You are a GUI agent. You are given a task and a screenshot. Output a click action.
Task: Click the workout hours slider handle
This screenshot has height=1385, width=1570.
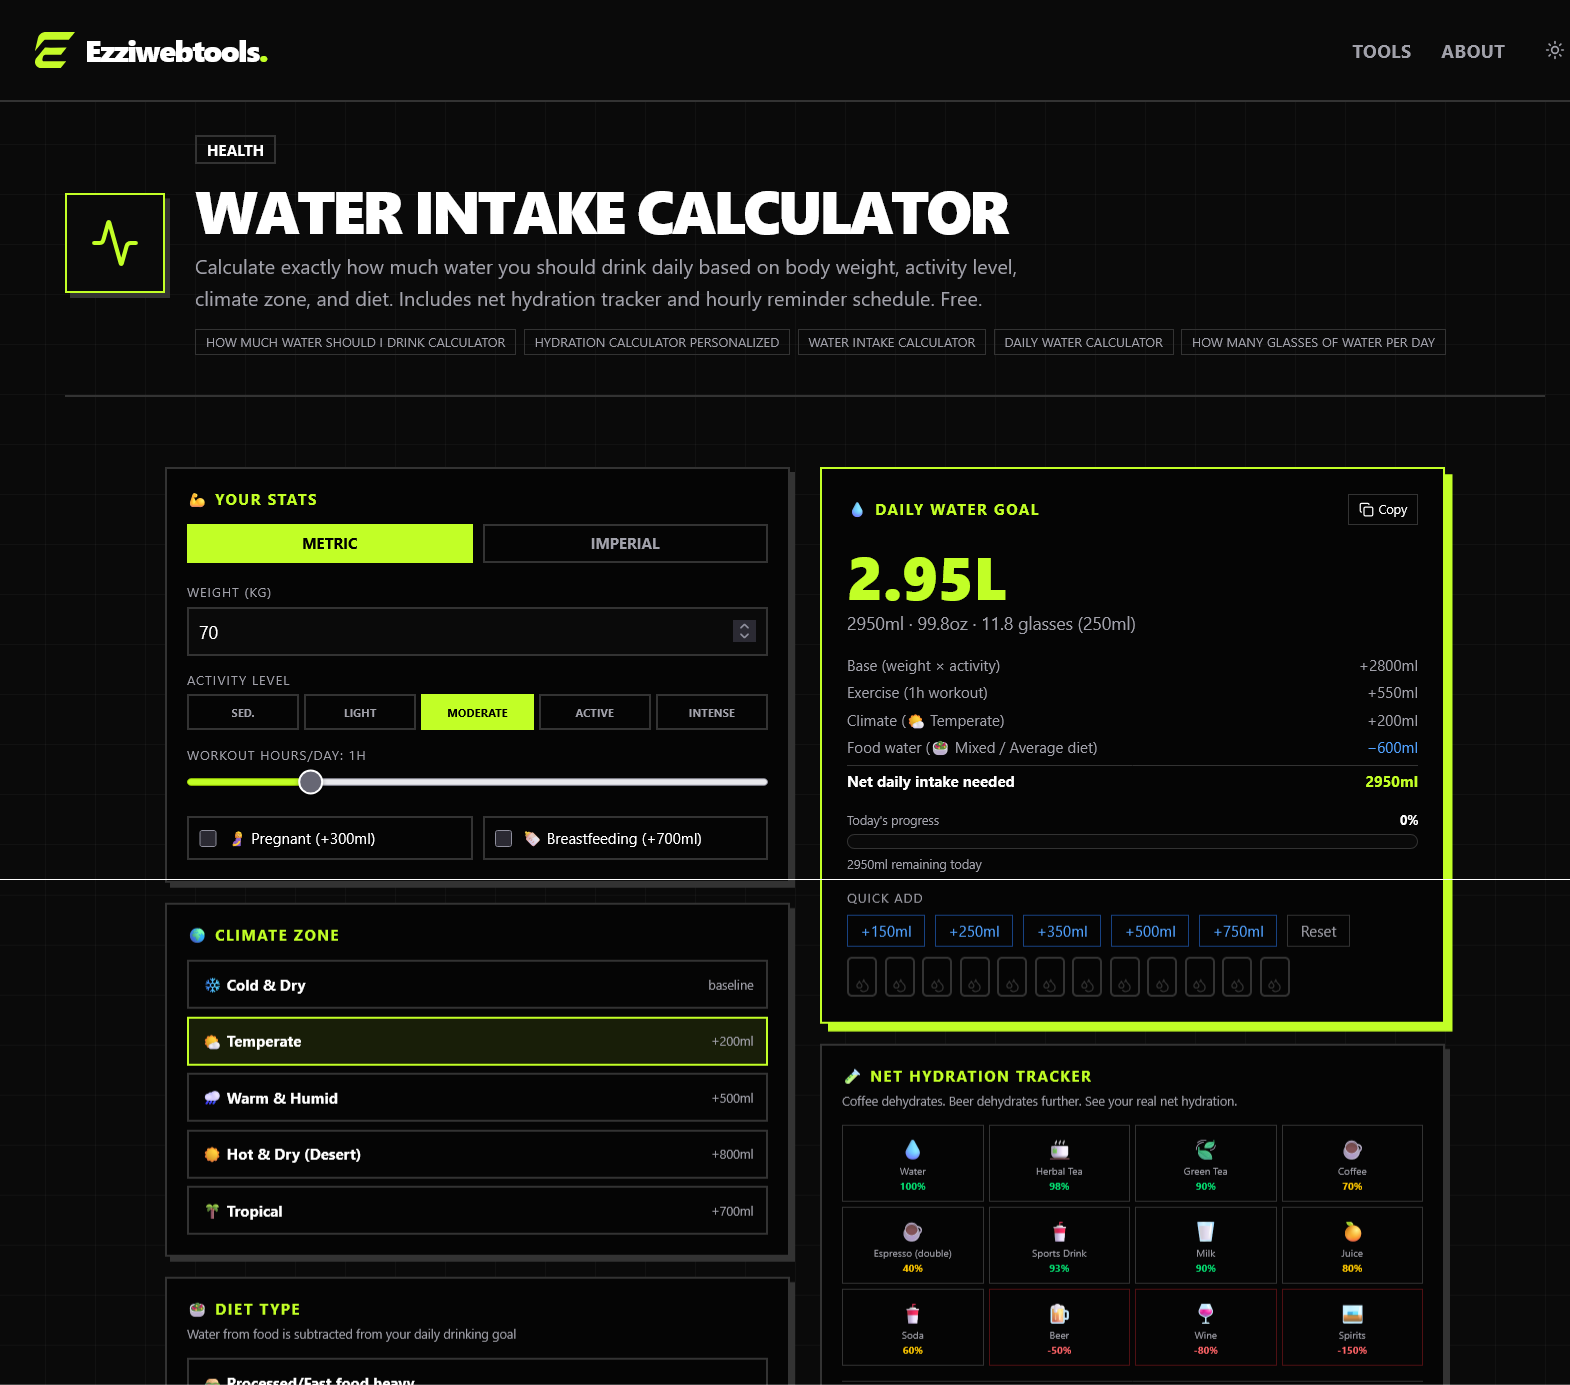click(311, 782)
